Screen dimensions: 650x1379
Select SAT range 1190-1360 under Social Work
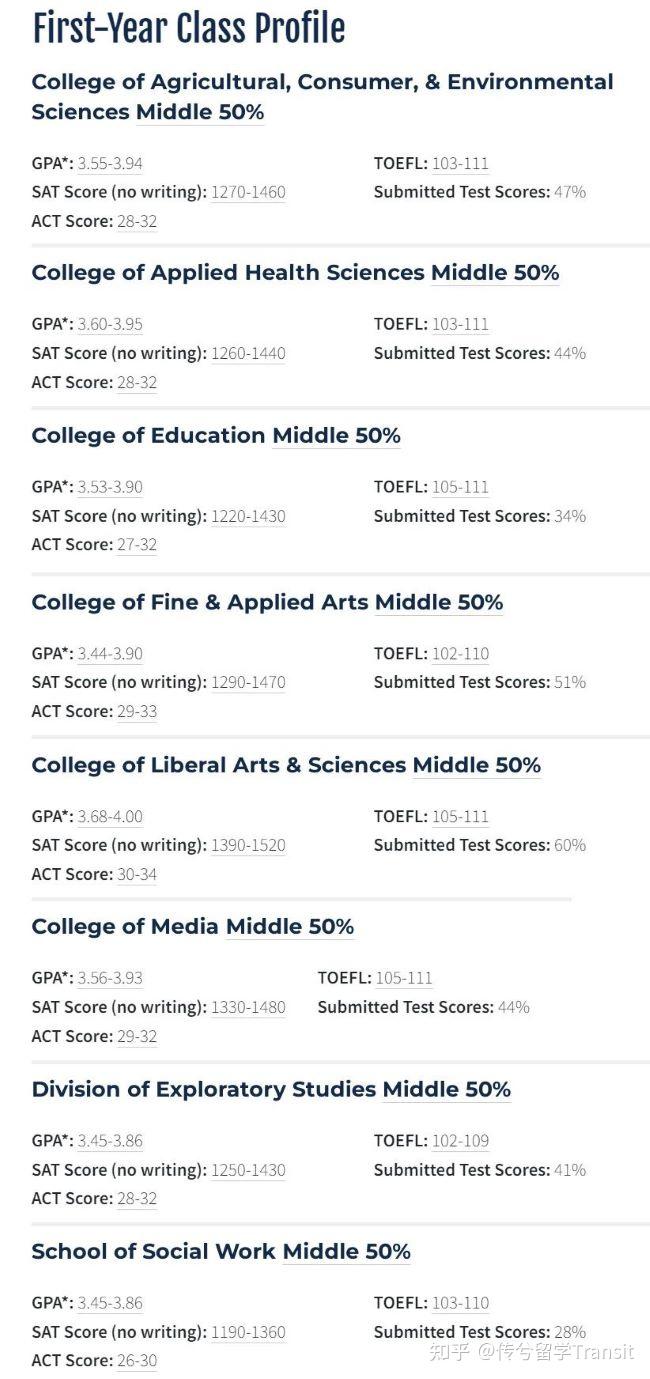click(x=248, y=1332)
